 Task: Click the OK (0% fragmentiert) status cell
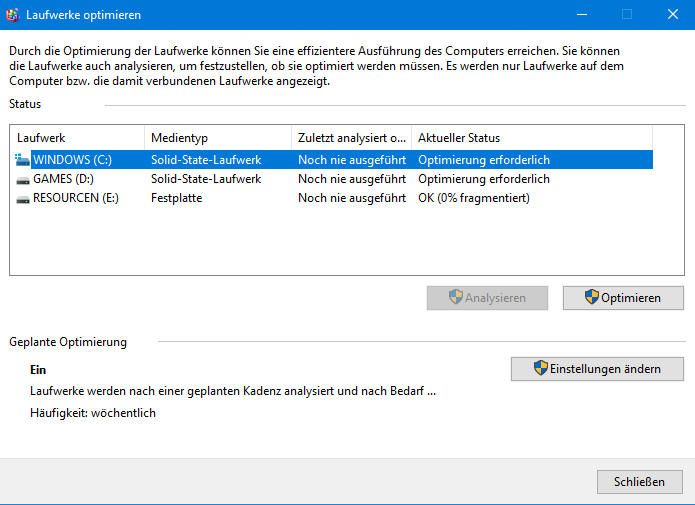474,198
